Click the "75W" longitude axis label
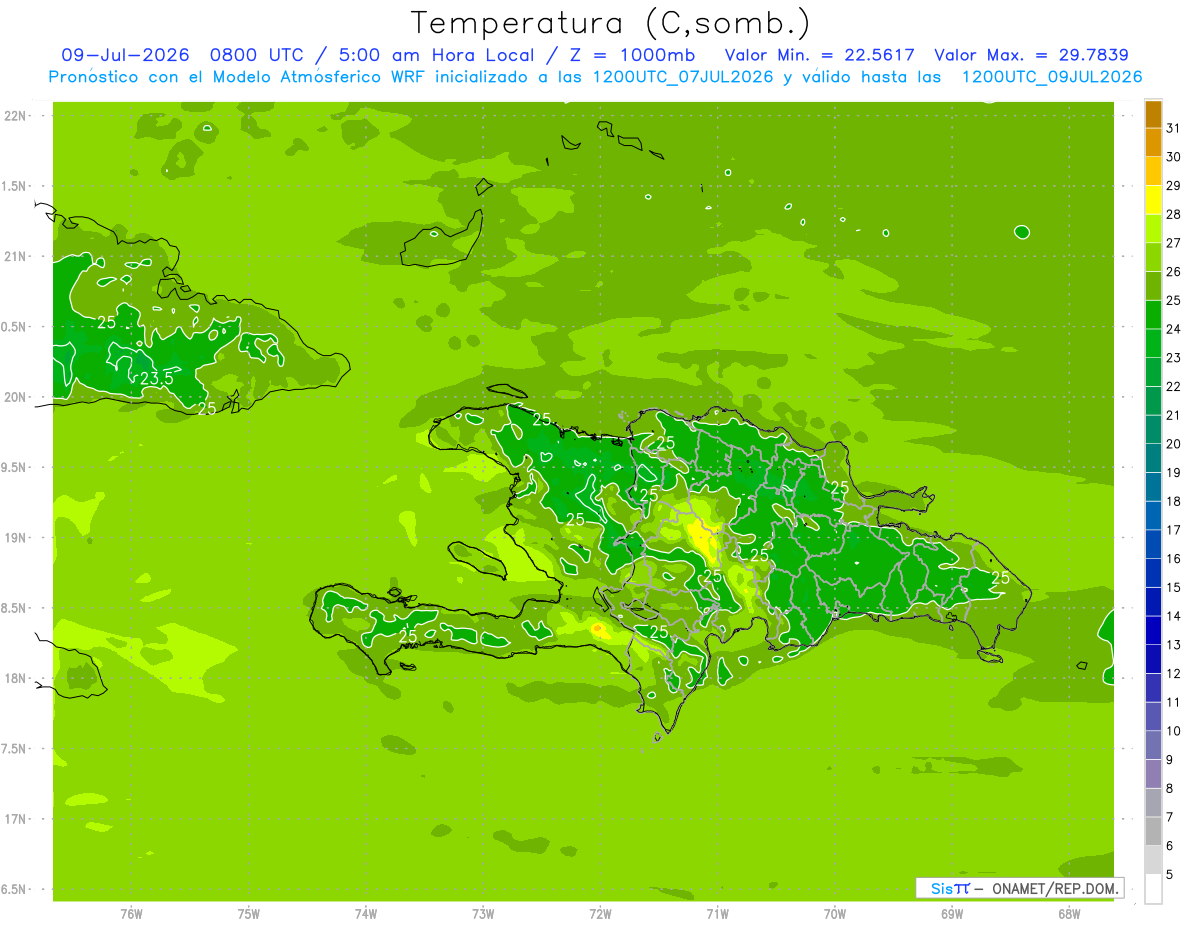Viewport: 1200px width, 927px height. tap(248, 914)
